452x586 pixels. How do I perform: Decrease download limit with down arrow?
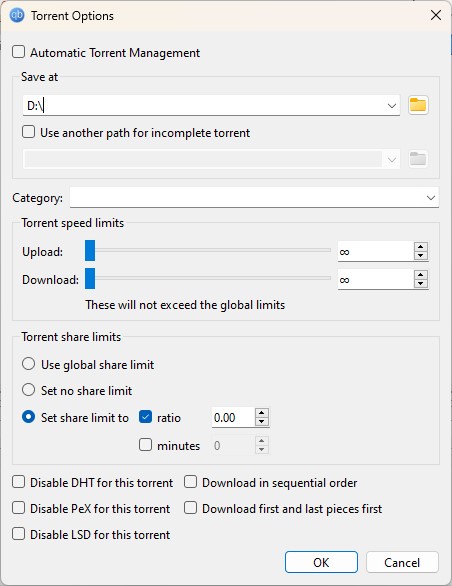point(421,284)
